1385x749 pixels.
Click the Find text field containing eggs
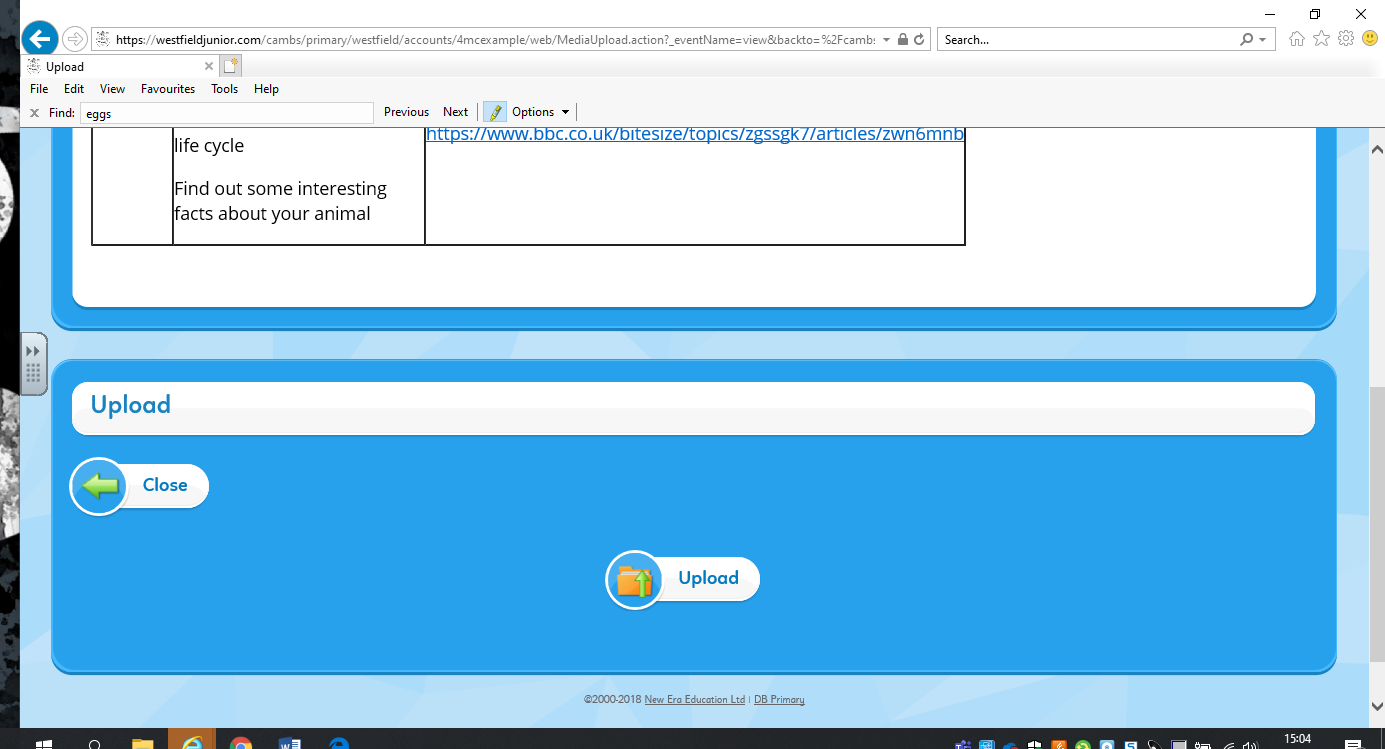click(226, 113)
